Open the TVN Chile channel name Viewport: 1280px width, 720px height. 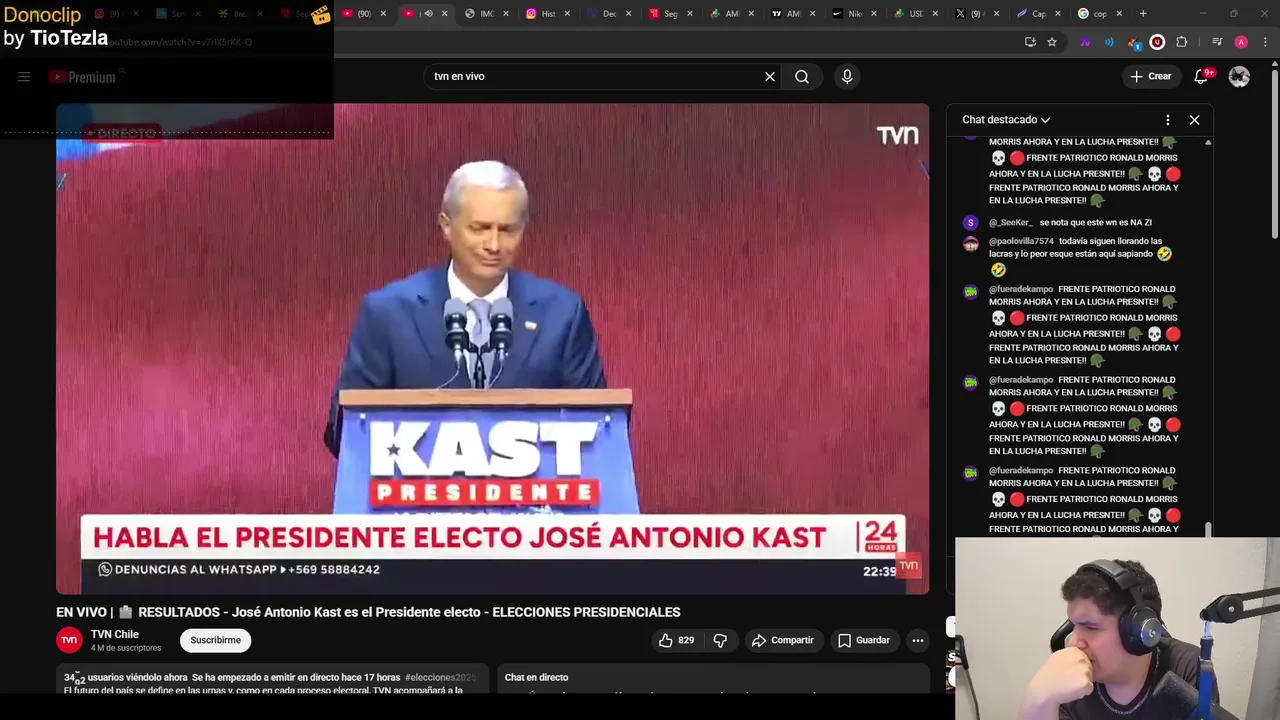pyautogui.click(x=115, y=634)
